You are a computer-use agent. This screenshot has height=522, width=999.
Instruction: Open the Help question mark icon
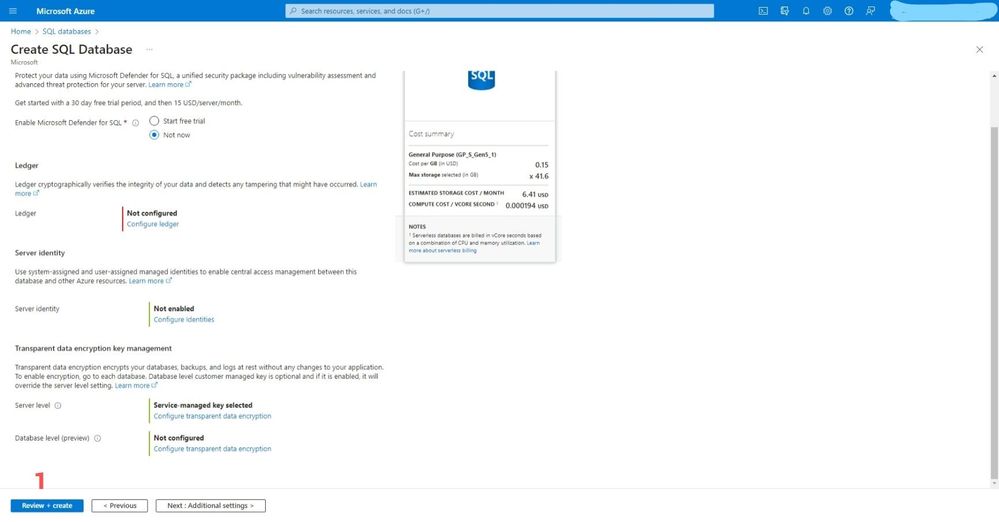[849, 11]
